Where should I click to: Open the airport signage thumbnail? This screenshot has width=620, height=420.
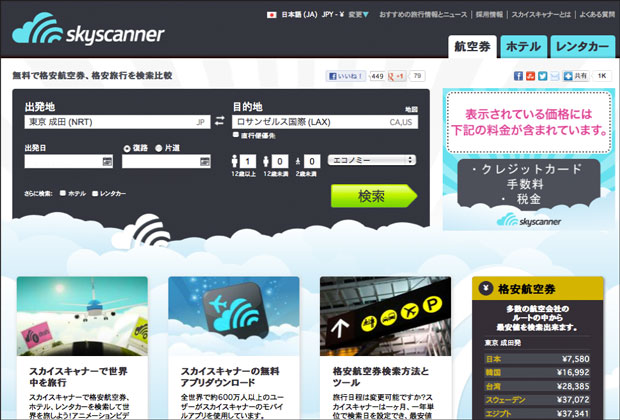[x=386, y=316]
